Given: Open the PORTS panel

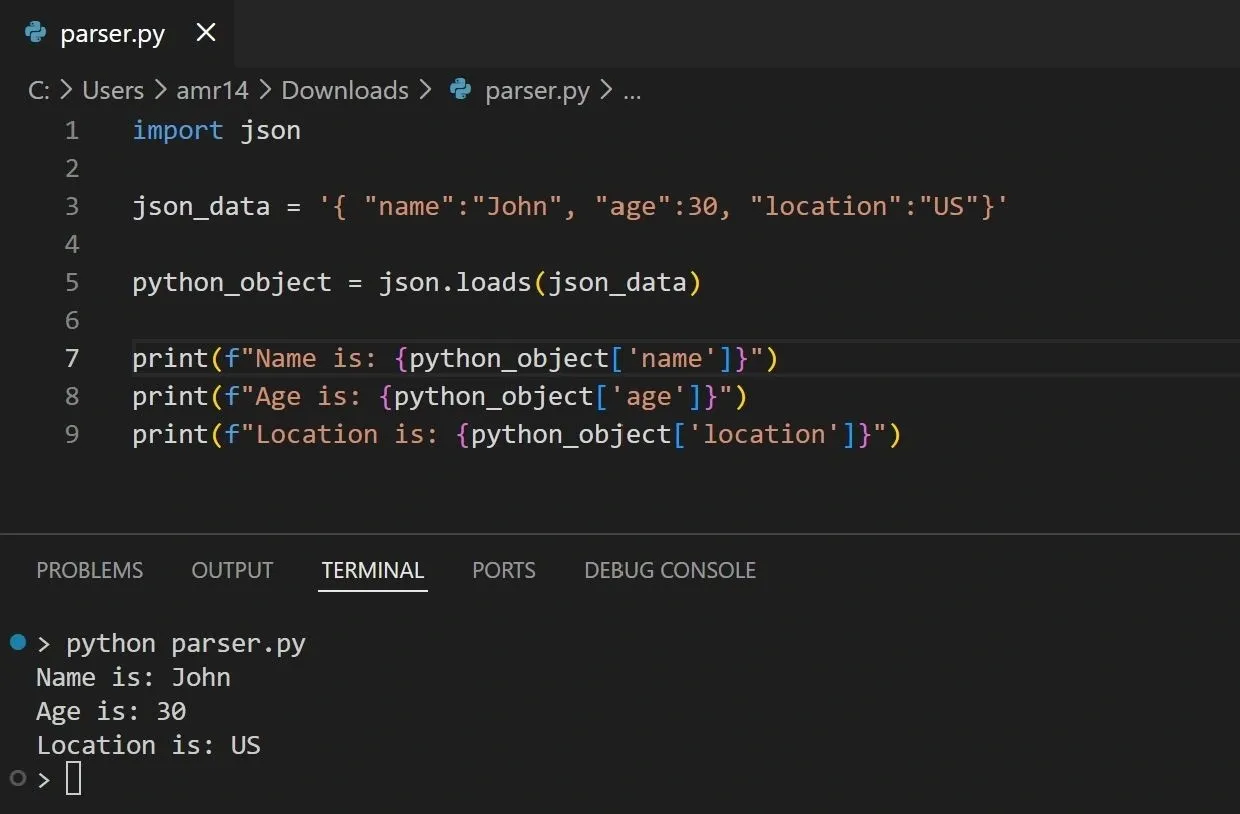Looking at the screenshot, I should pos(504,570).
